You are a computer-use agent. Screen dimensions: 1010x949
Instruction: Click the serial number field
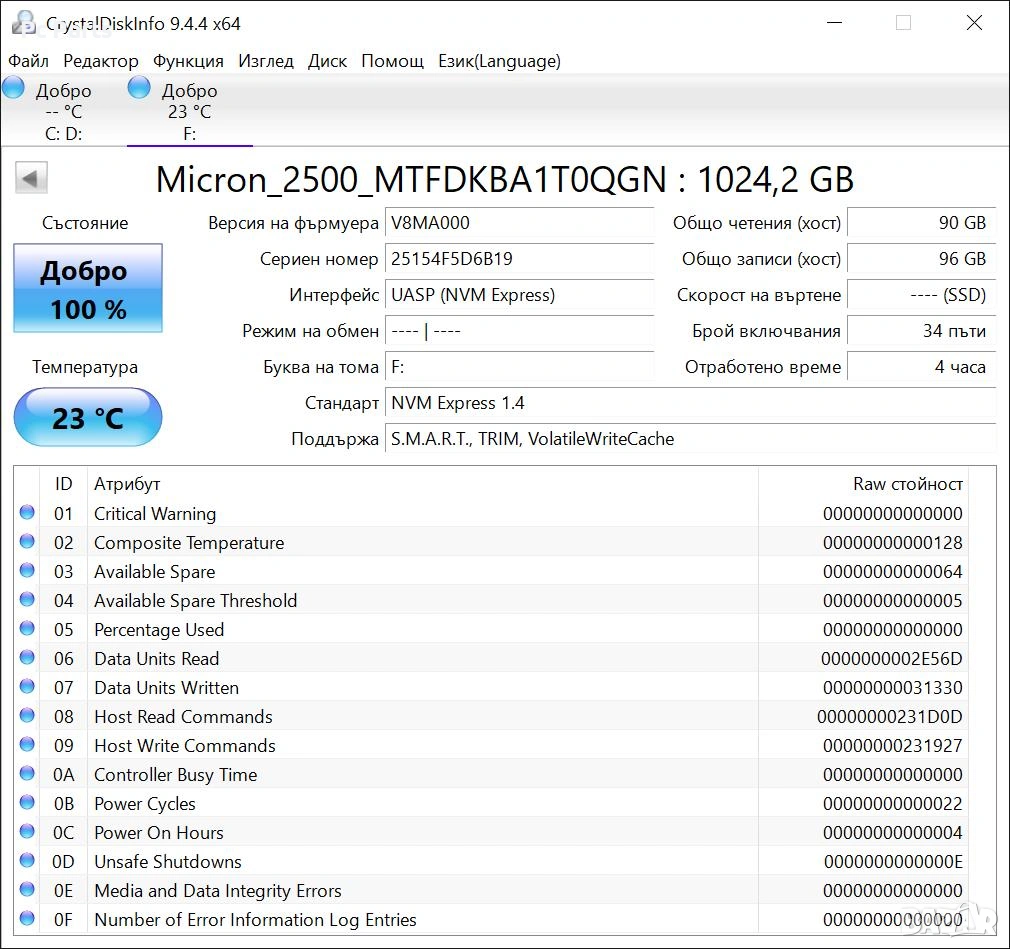pos(519,259)
